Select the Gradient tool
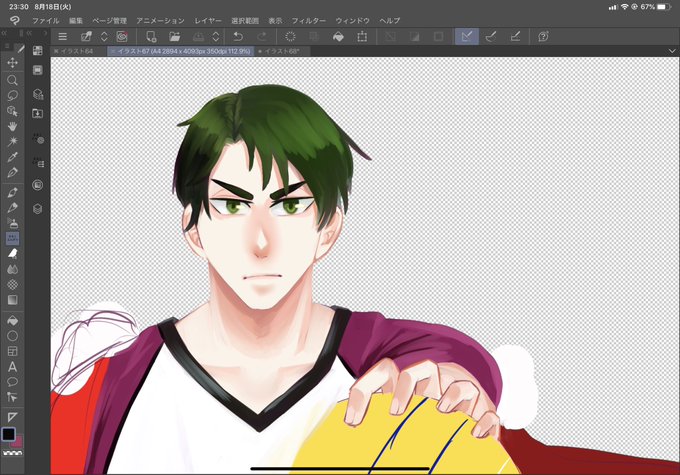The width and height of the screenshot is (680, 475). pyautogui.click(x=12, y=300)
